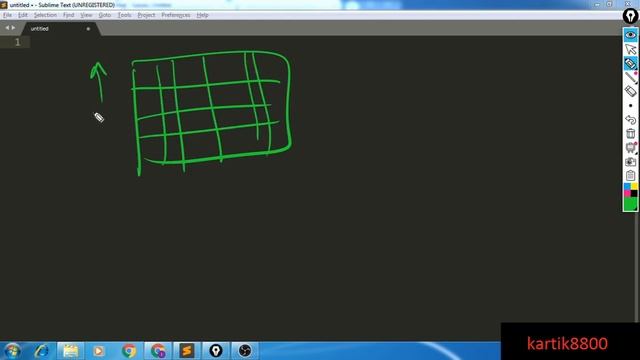
Task: Open the File menu
Action: (x=7, y=15)
